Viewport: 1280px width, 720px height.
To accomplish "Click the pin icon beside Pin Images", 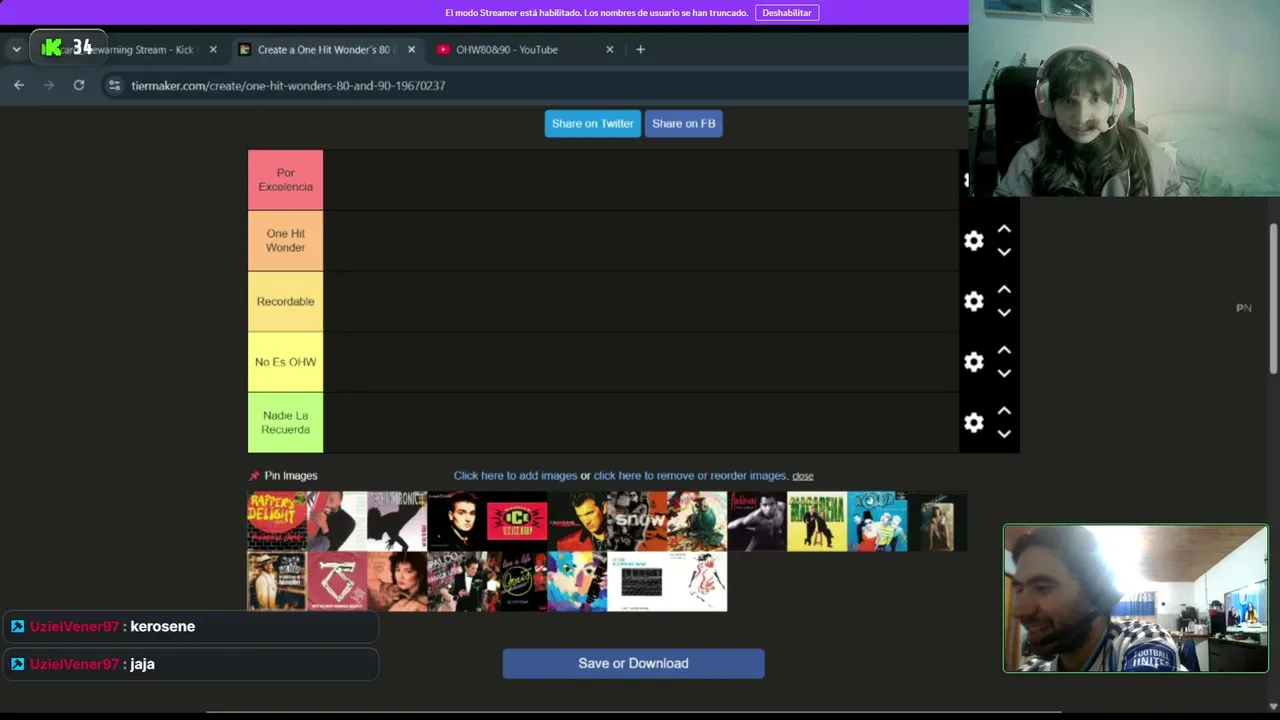I will click(254, 476).
